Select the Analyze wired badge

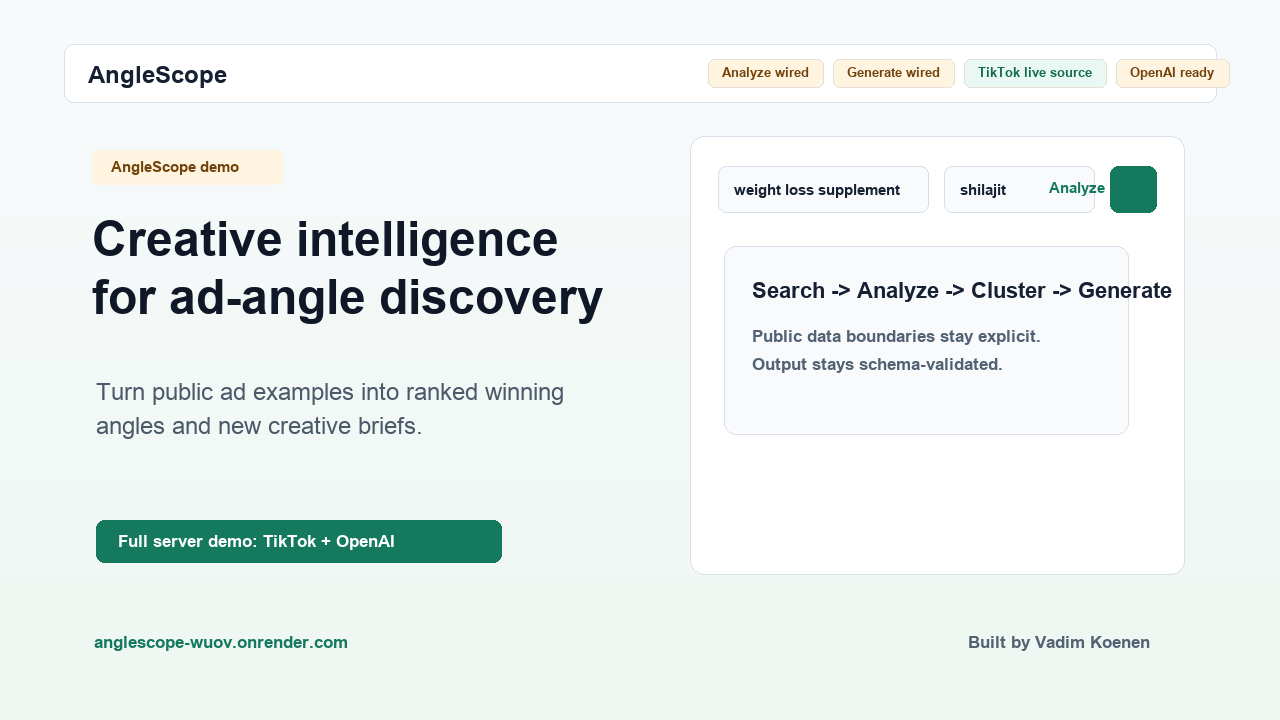click(766, 73)
